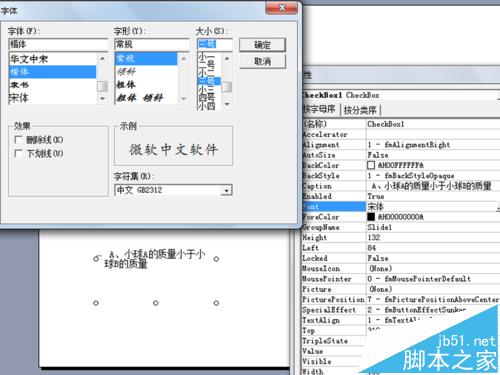Click the 确定 button in font dialog
This screenshot has width=500, height=375.
tap(262, 45)
